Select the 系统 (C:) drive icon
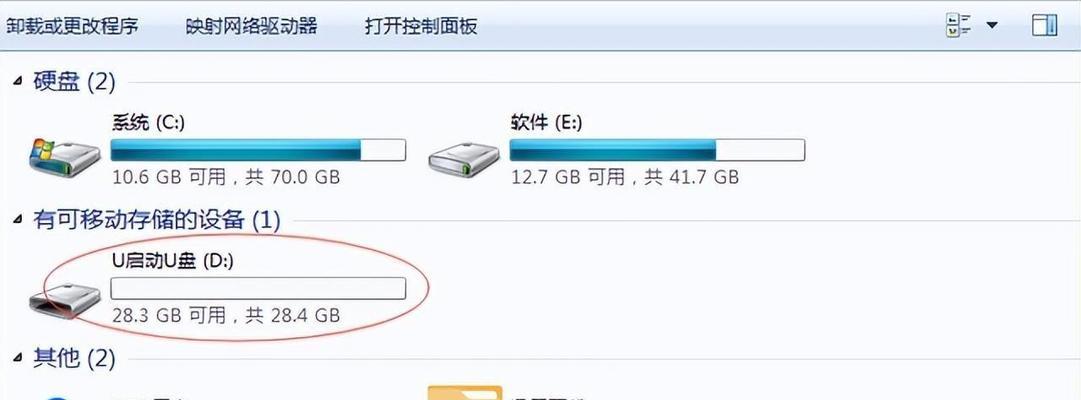Viewport: 1081px width, 400px height. [x=65, y=156]
